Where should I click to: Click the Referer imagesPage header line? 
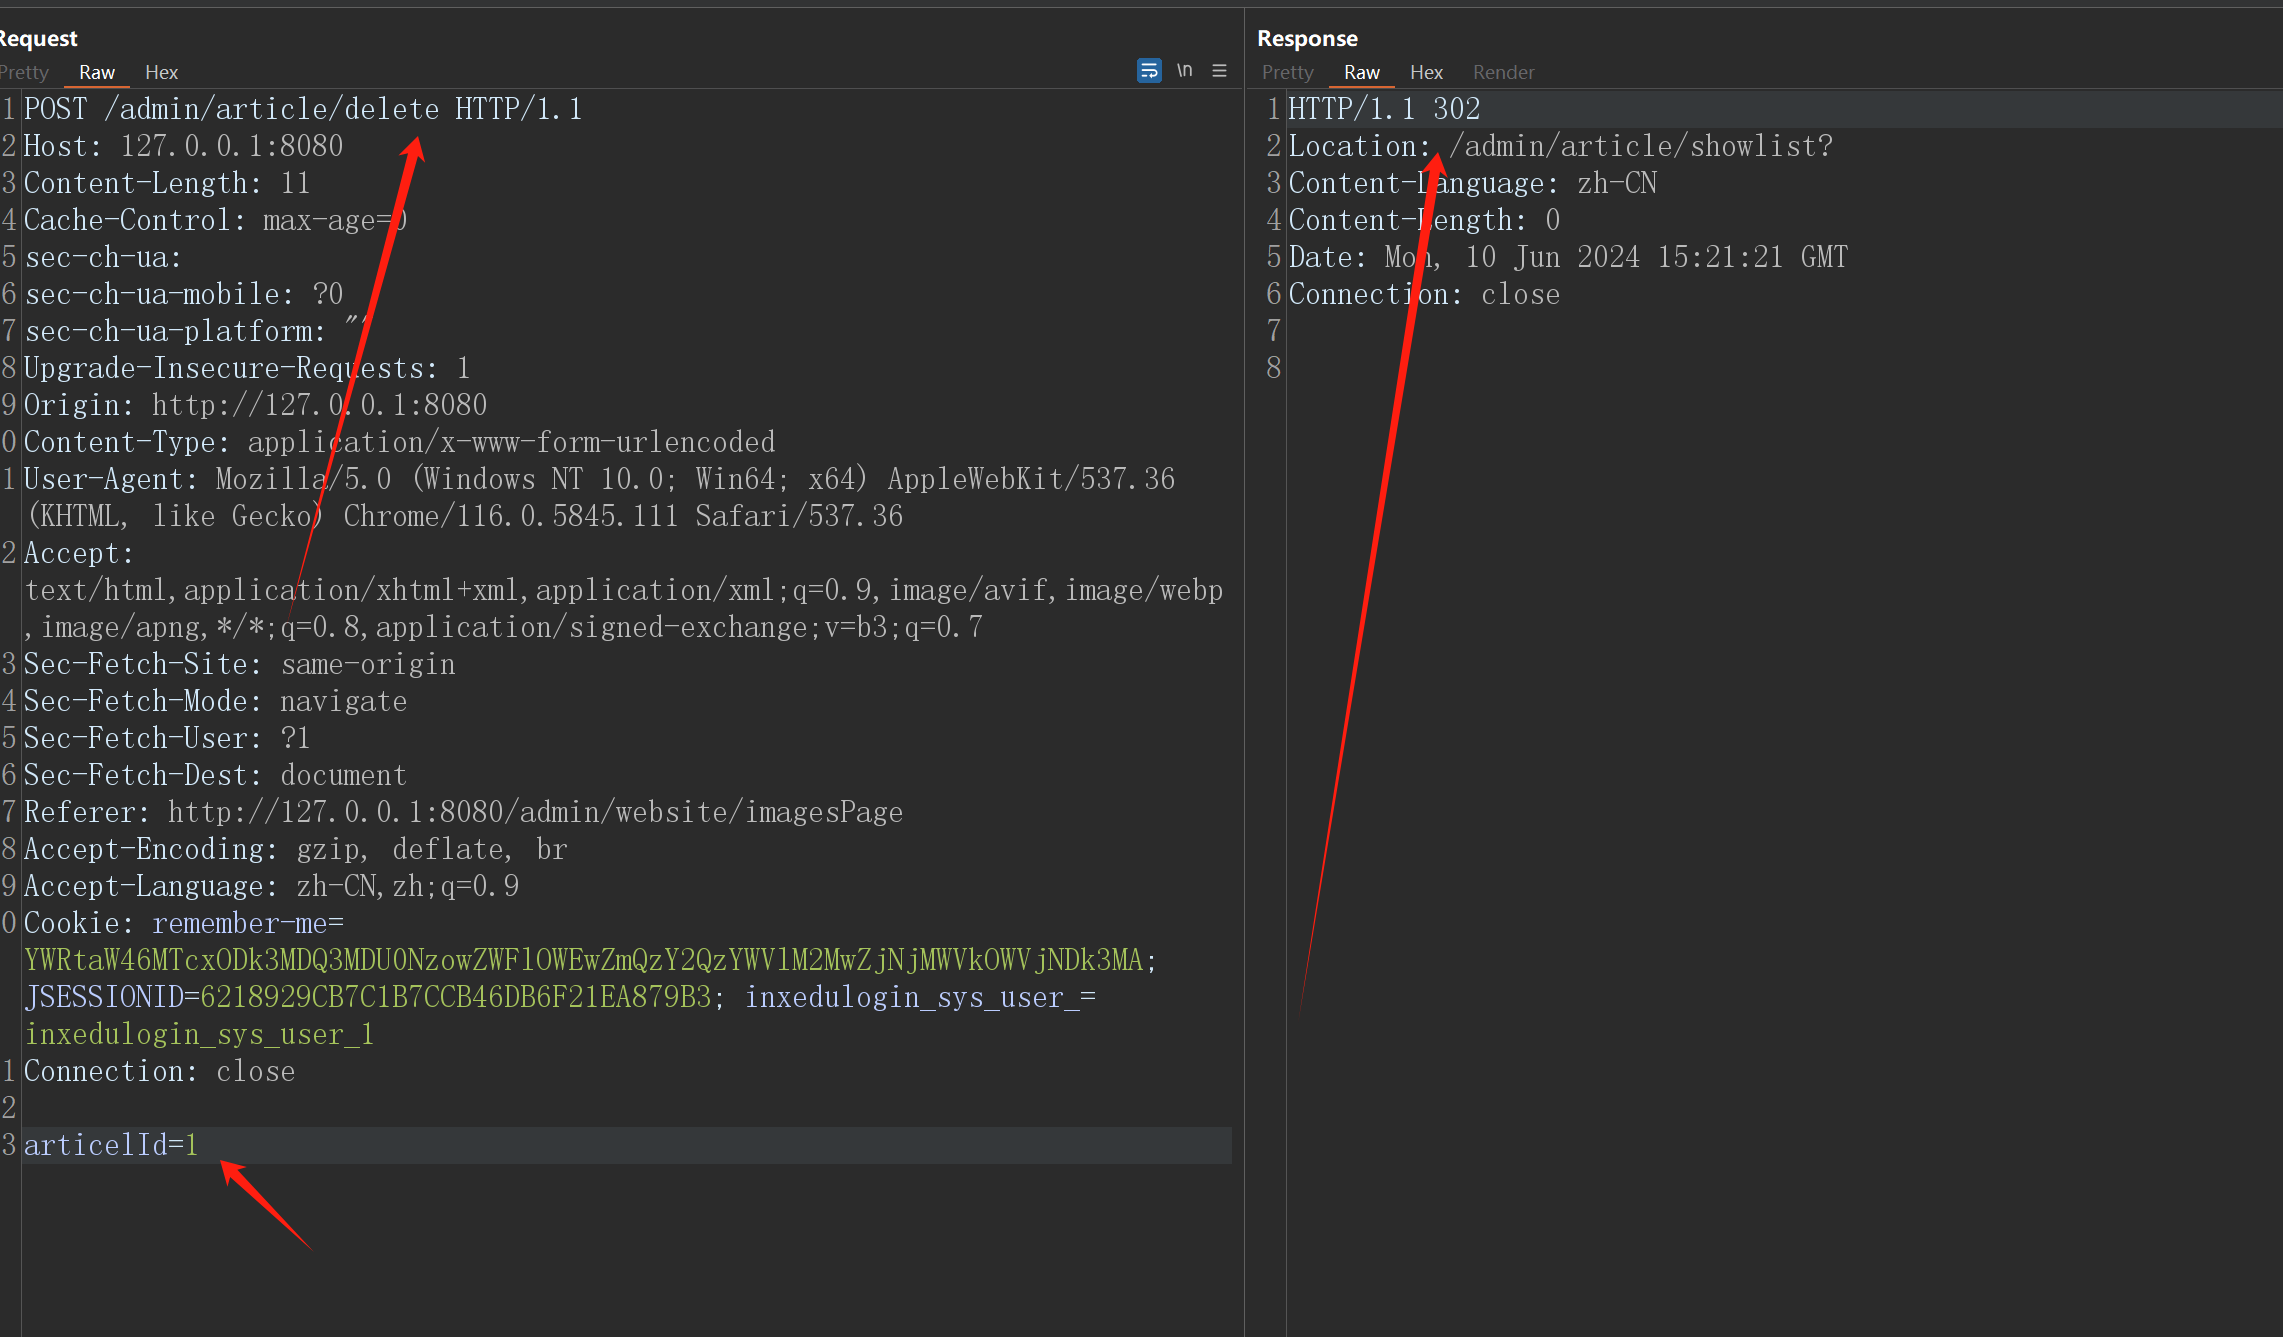(464, 812)
